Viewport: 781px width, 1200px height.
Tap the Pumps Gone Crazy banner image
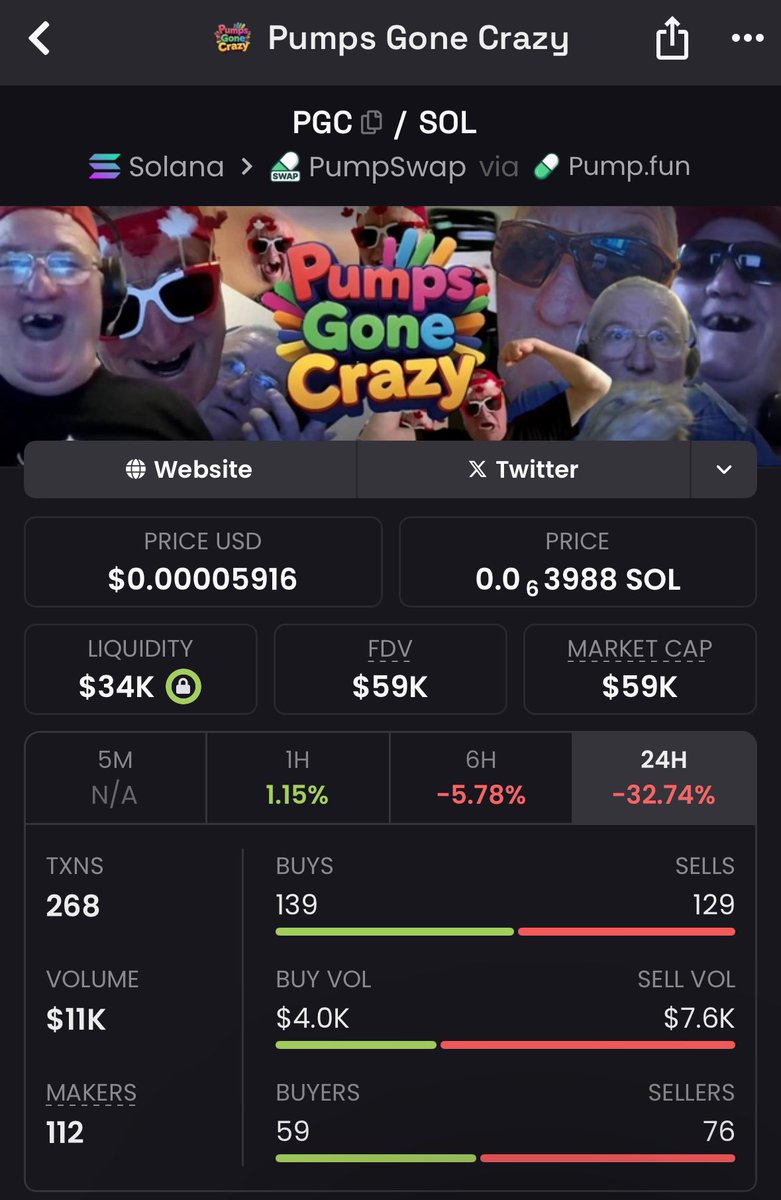click(x=390, y=323)
